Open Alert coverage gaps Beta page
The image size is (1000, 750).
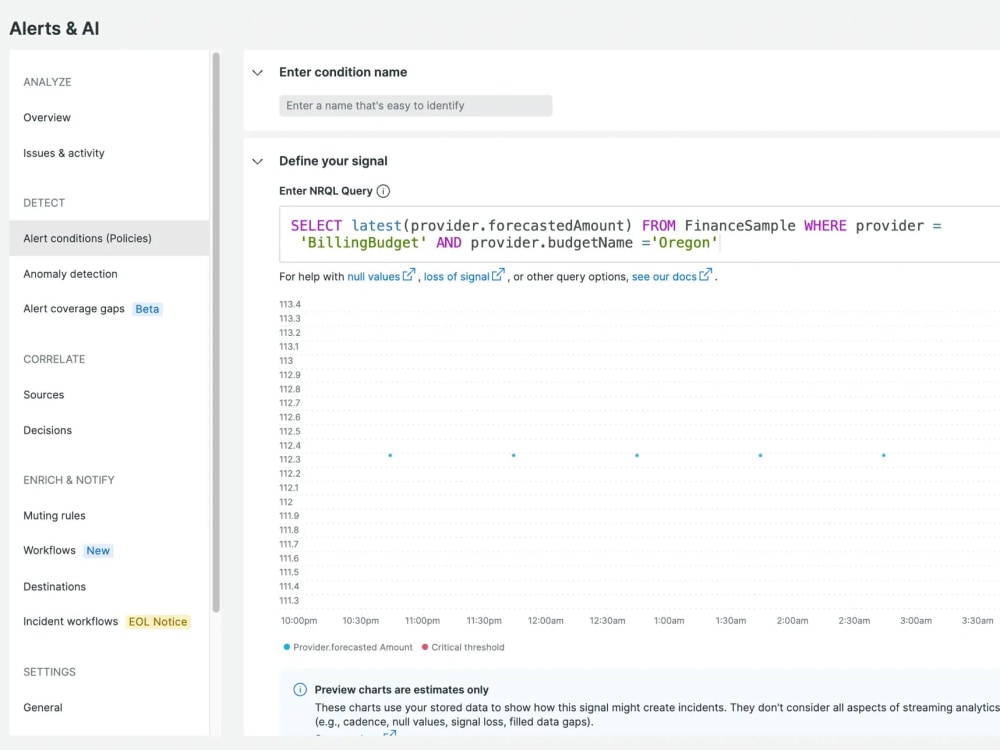click(92, 309)
